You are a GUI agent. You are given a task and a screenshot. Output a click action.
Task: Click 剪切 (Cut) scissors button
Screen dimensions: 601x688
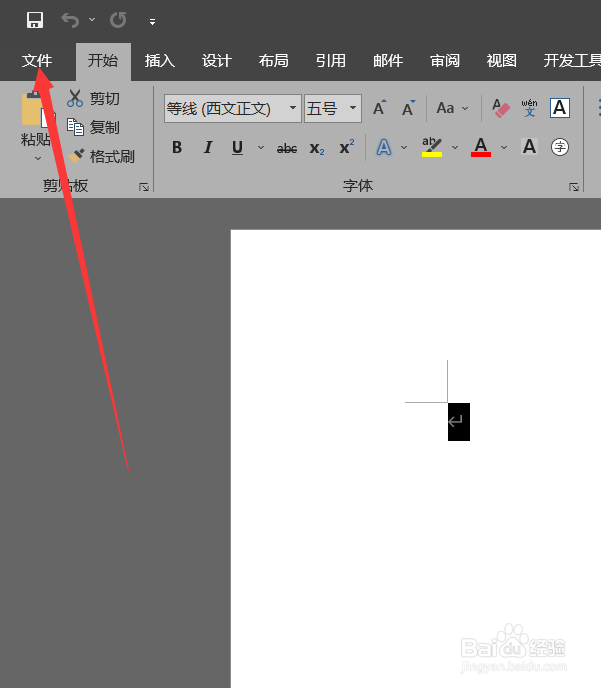click(x=93, y=98)
